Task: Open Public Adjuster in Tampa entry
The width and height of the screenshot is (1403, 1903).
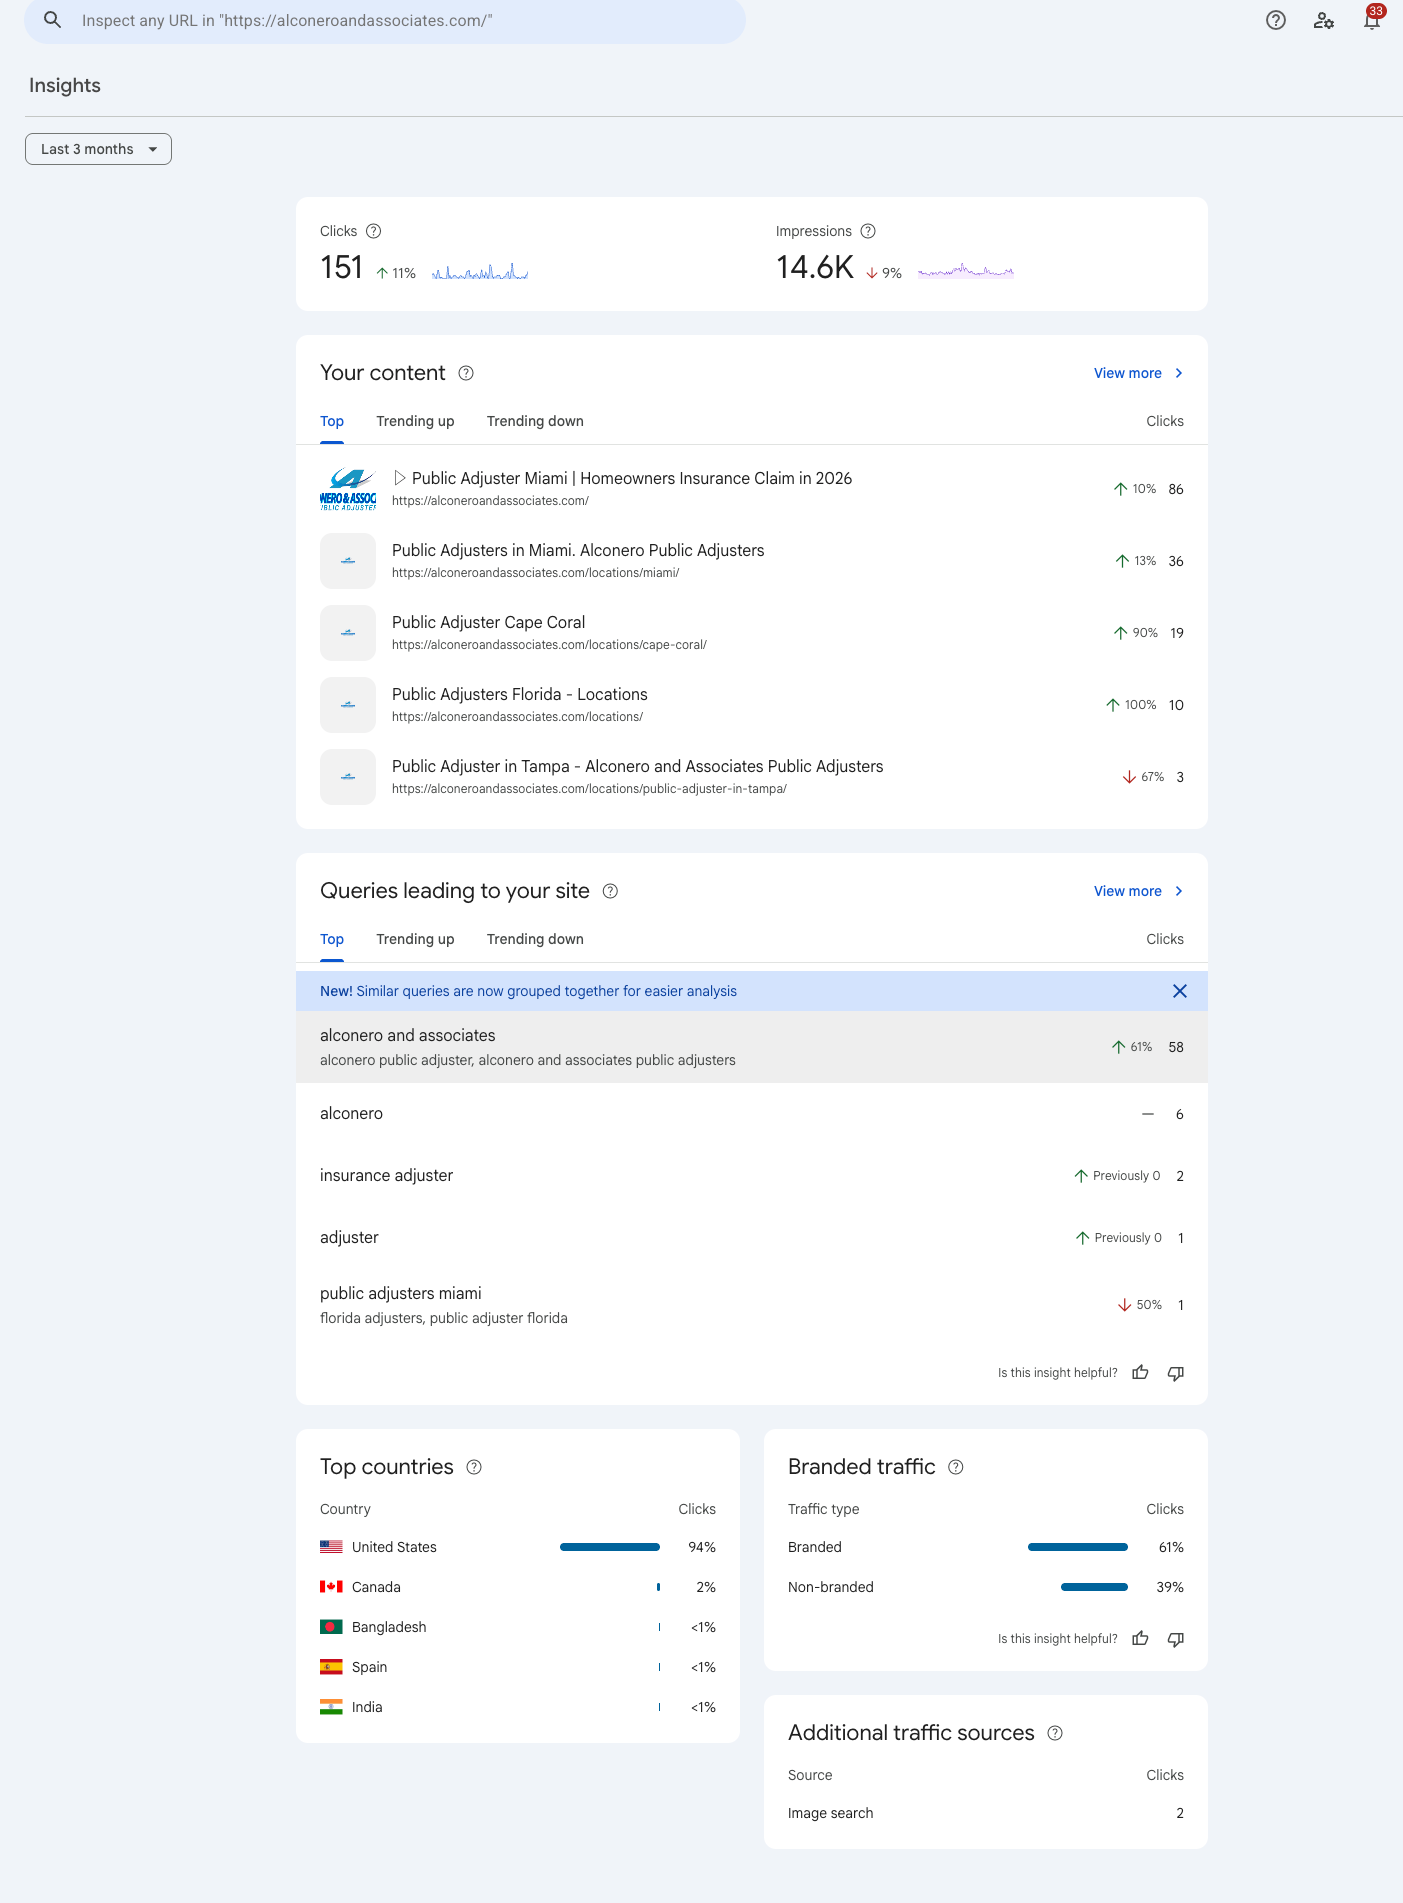Action: pyautogui.click(x=752, y=777)
